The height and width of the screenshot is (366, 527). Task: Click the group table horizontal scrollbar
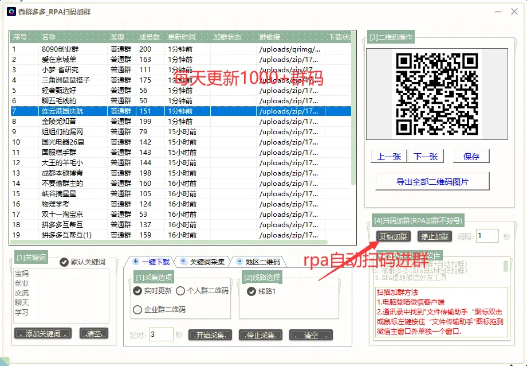pos(169,242)
